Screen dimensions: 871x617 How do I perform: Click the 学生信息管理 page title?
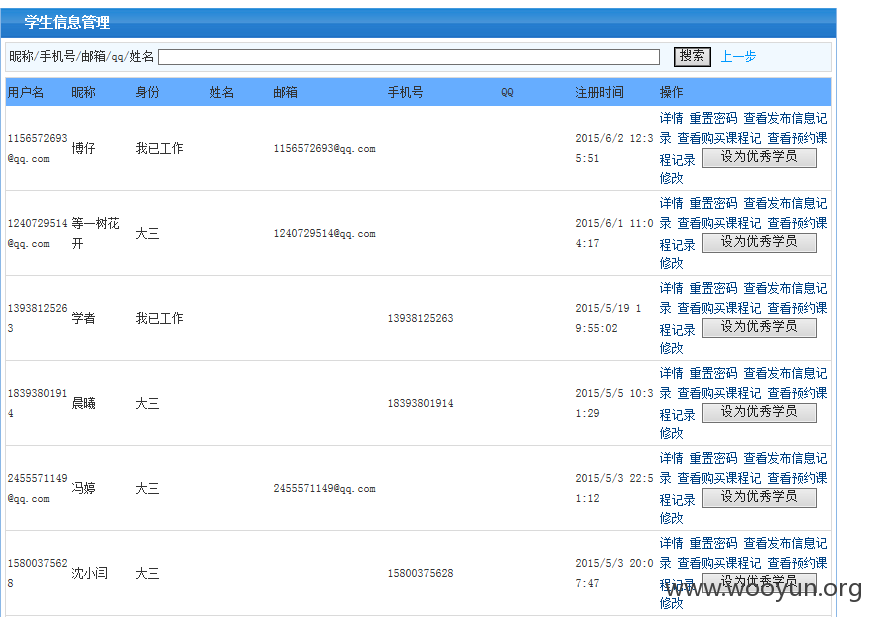67,23
